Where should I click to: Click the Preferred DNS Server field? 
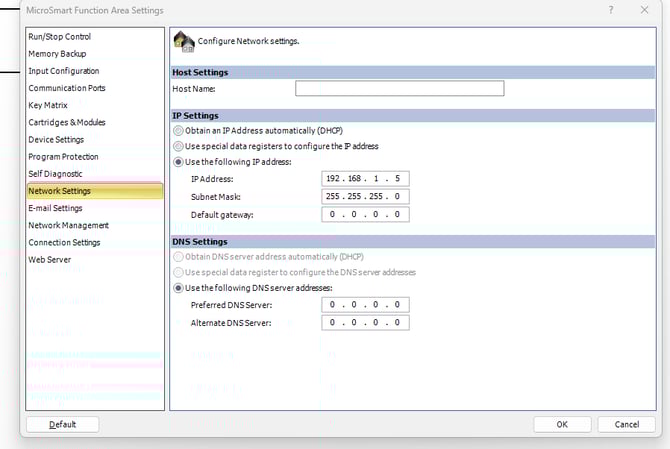pos(365,305)
